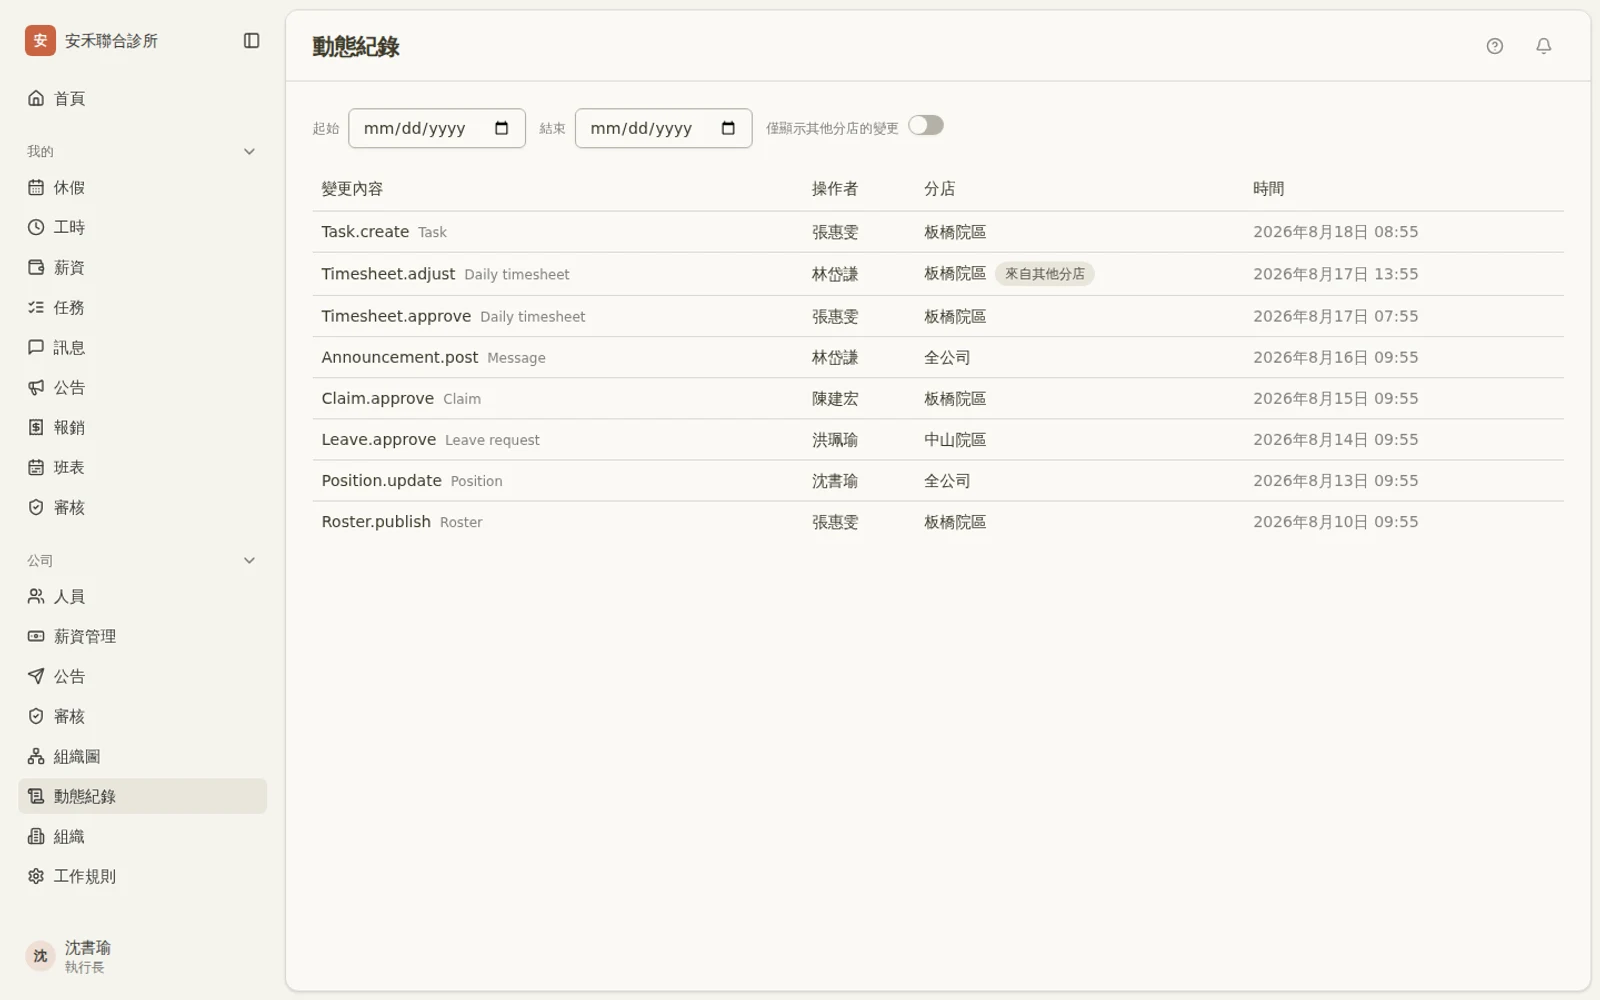Click the 薪資管理 banknote icon
Image resolution: width=1600 pixels, height=1000 pixels.
(x=36, y=637)
